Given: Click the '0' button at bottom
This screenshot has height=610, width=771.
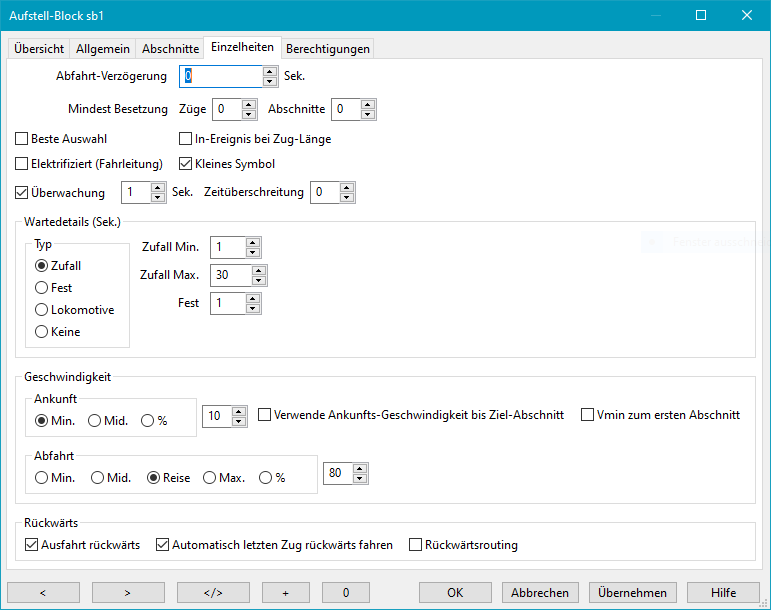Looking at the screenshot, I should (x=345, y=592).
